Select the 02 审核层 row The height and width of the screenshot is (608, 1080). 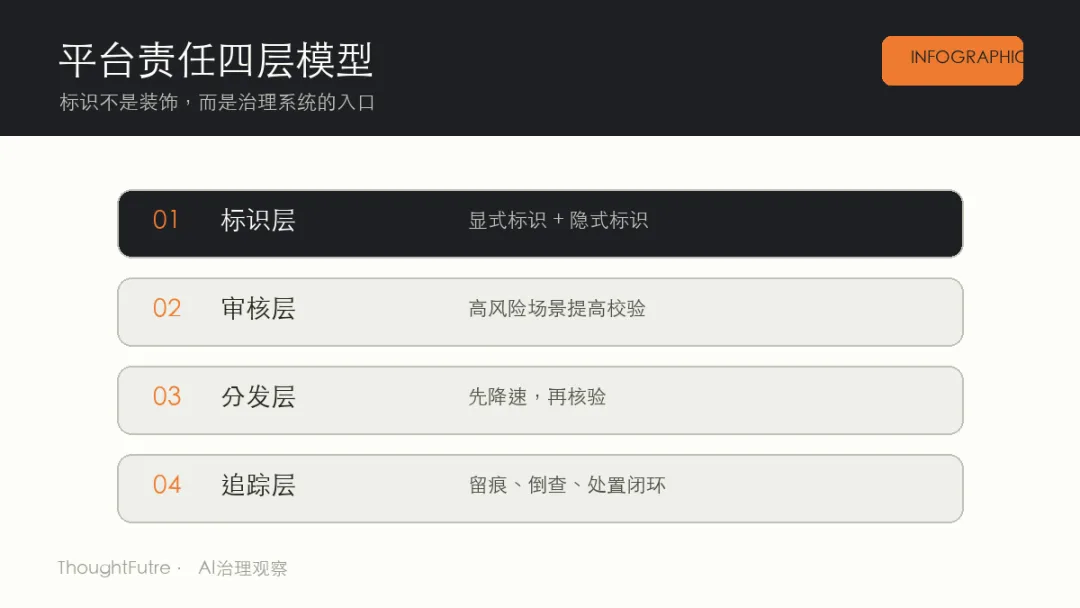click(x=540, y=312)
